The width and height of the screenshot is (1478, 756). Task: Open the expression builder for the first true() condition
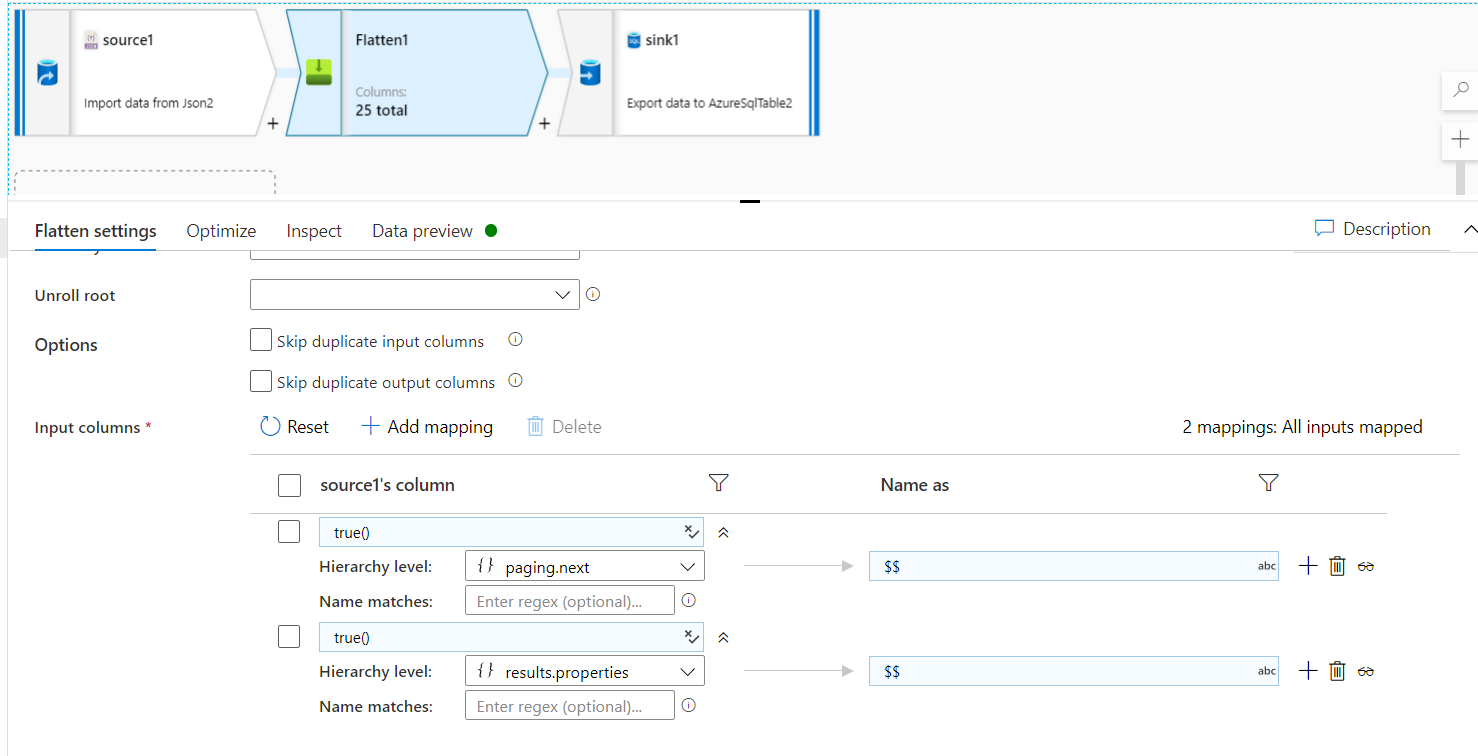tap(689, 532)
